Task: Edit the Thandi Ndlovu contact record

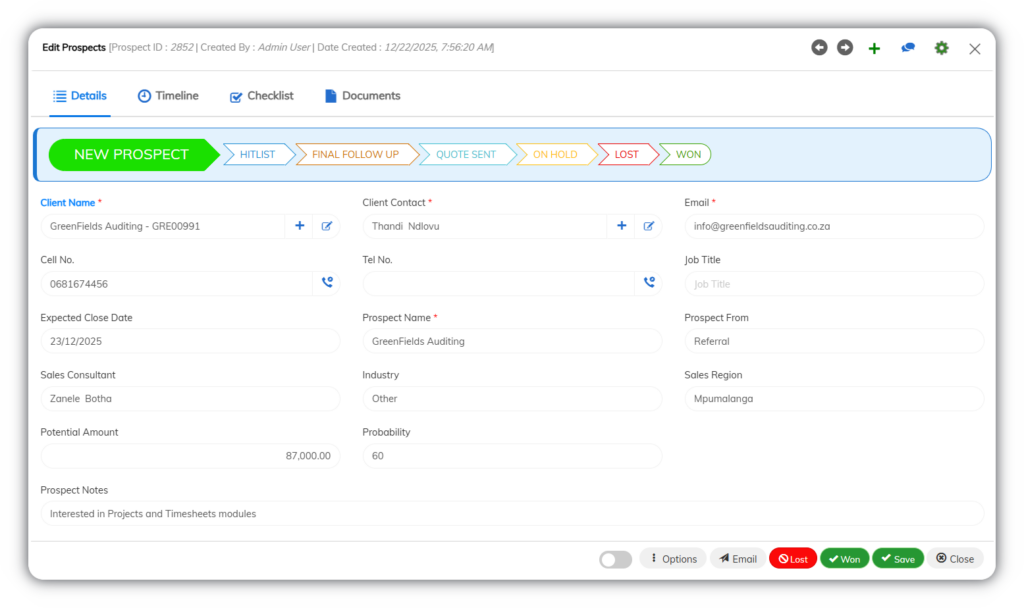Action: 648,226
